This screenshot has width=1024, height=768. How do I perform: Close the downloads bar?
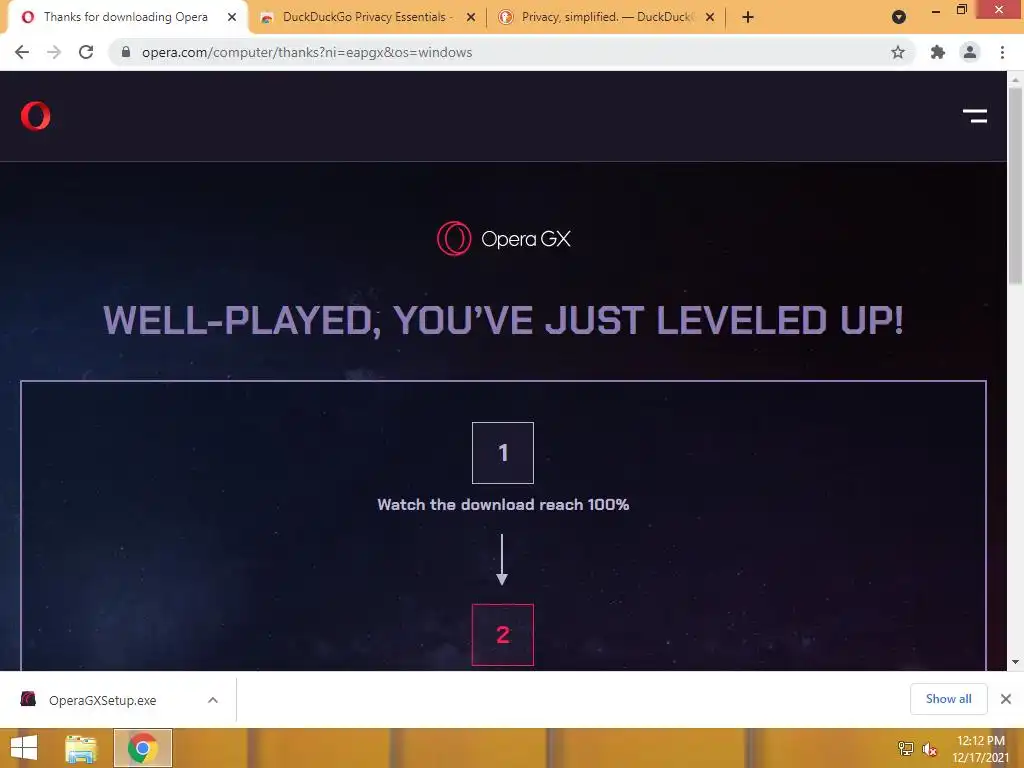1006,699
